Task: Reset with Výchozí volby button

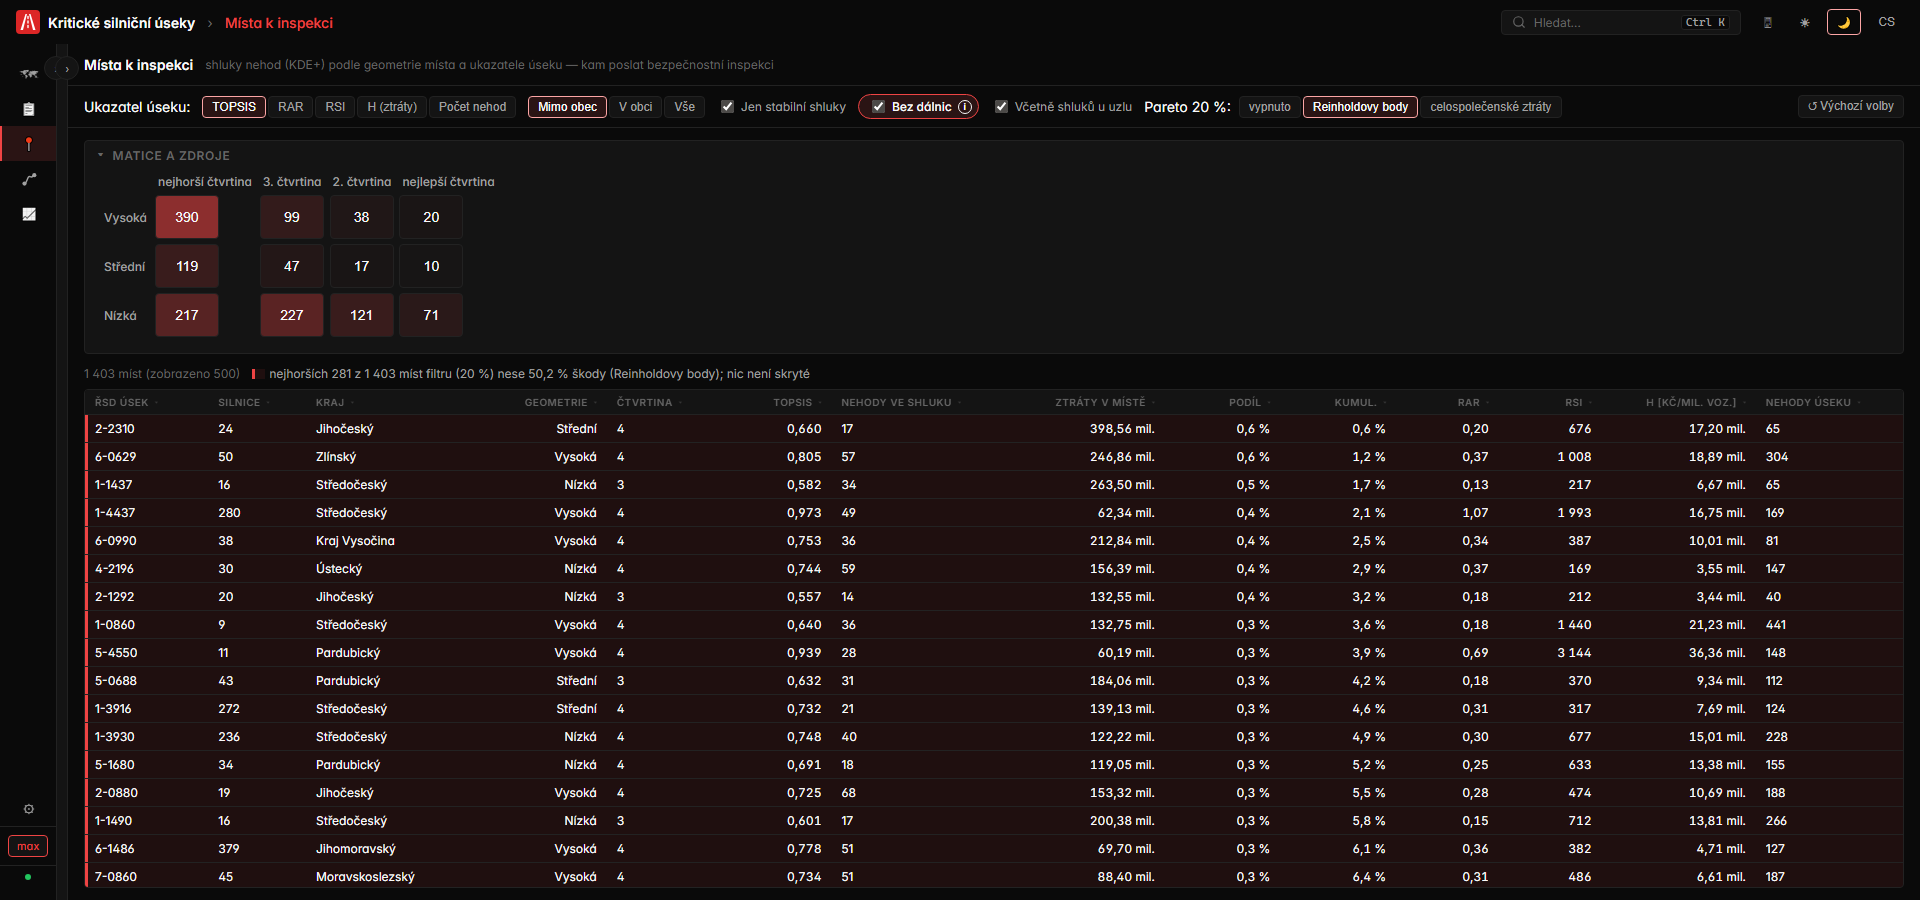Action: coord(1850,106)
